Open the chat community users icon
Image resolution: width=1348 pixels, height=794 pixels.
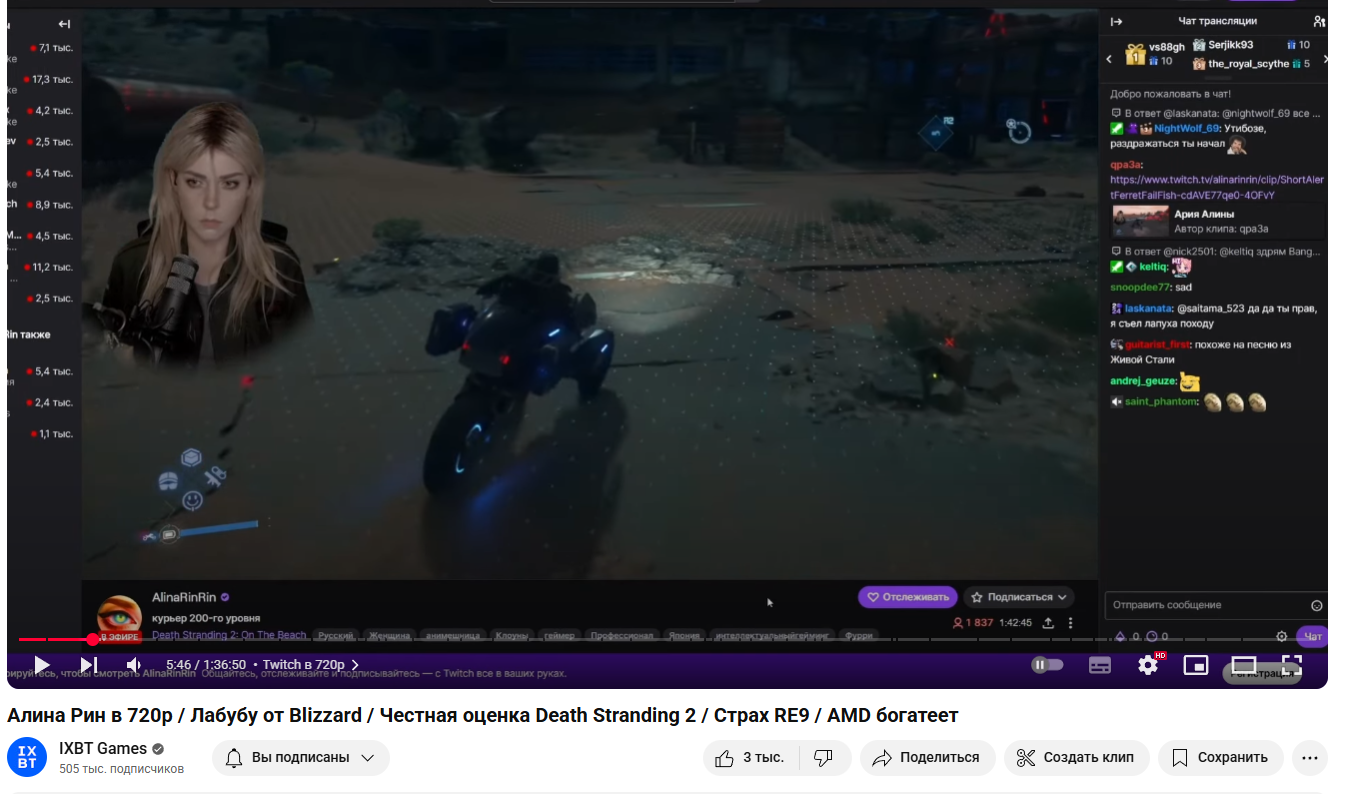coord(1319,21)
